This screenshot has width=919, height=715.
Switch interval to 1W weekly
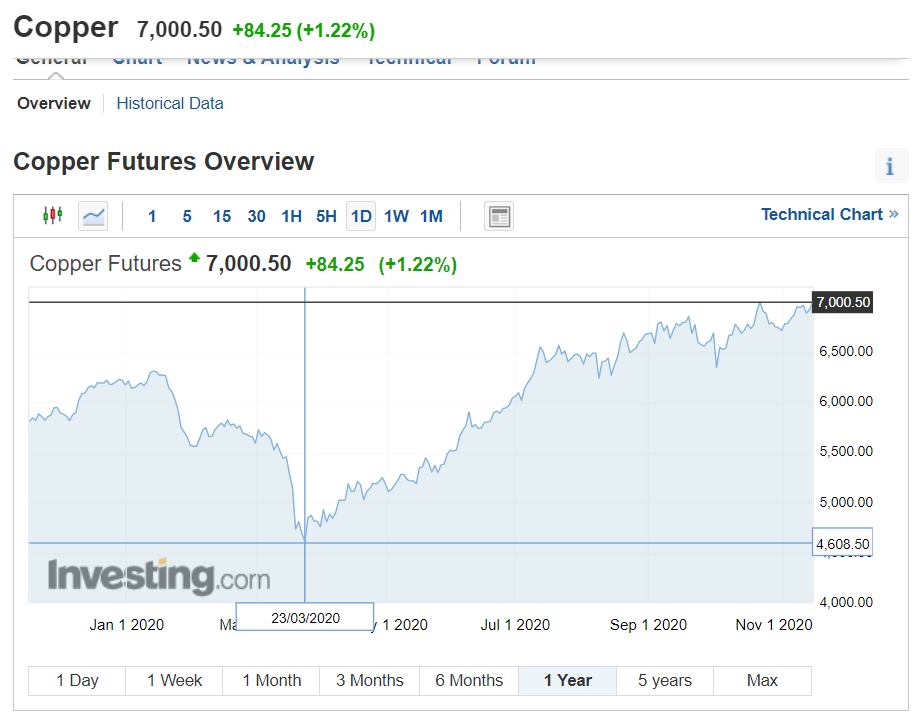396,216
